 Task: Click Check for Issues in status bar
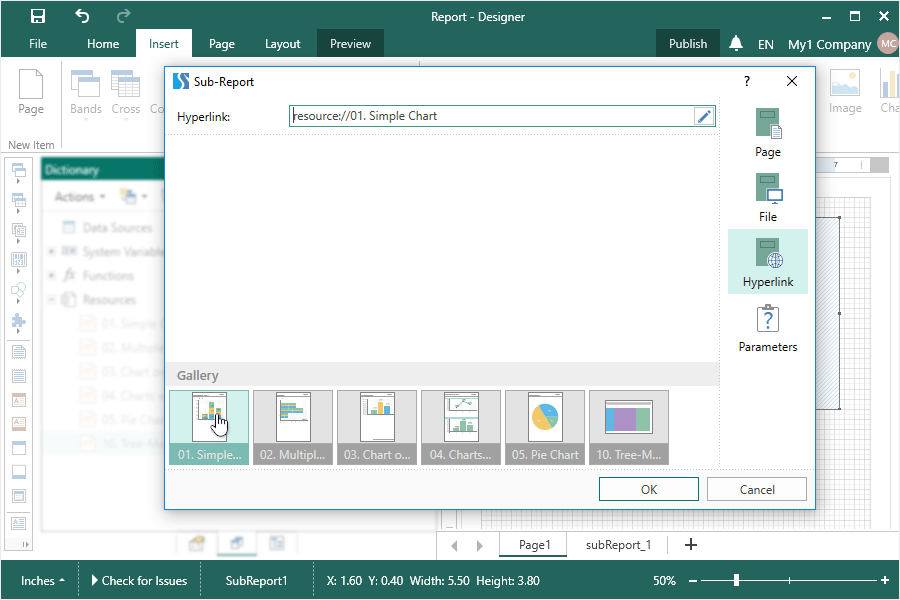click(x=139, y=580)
